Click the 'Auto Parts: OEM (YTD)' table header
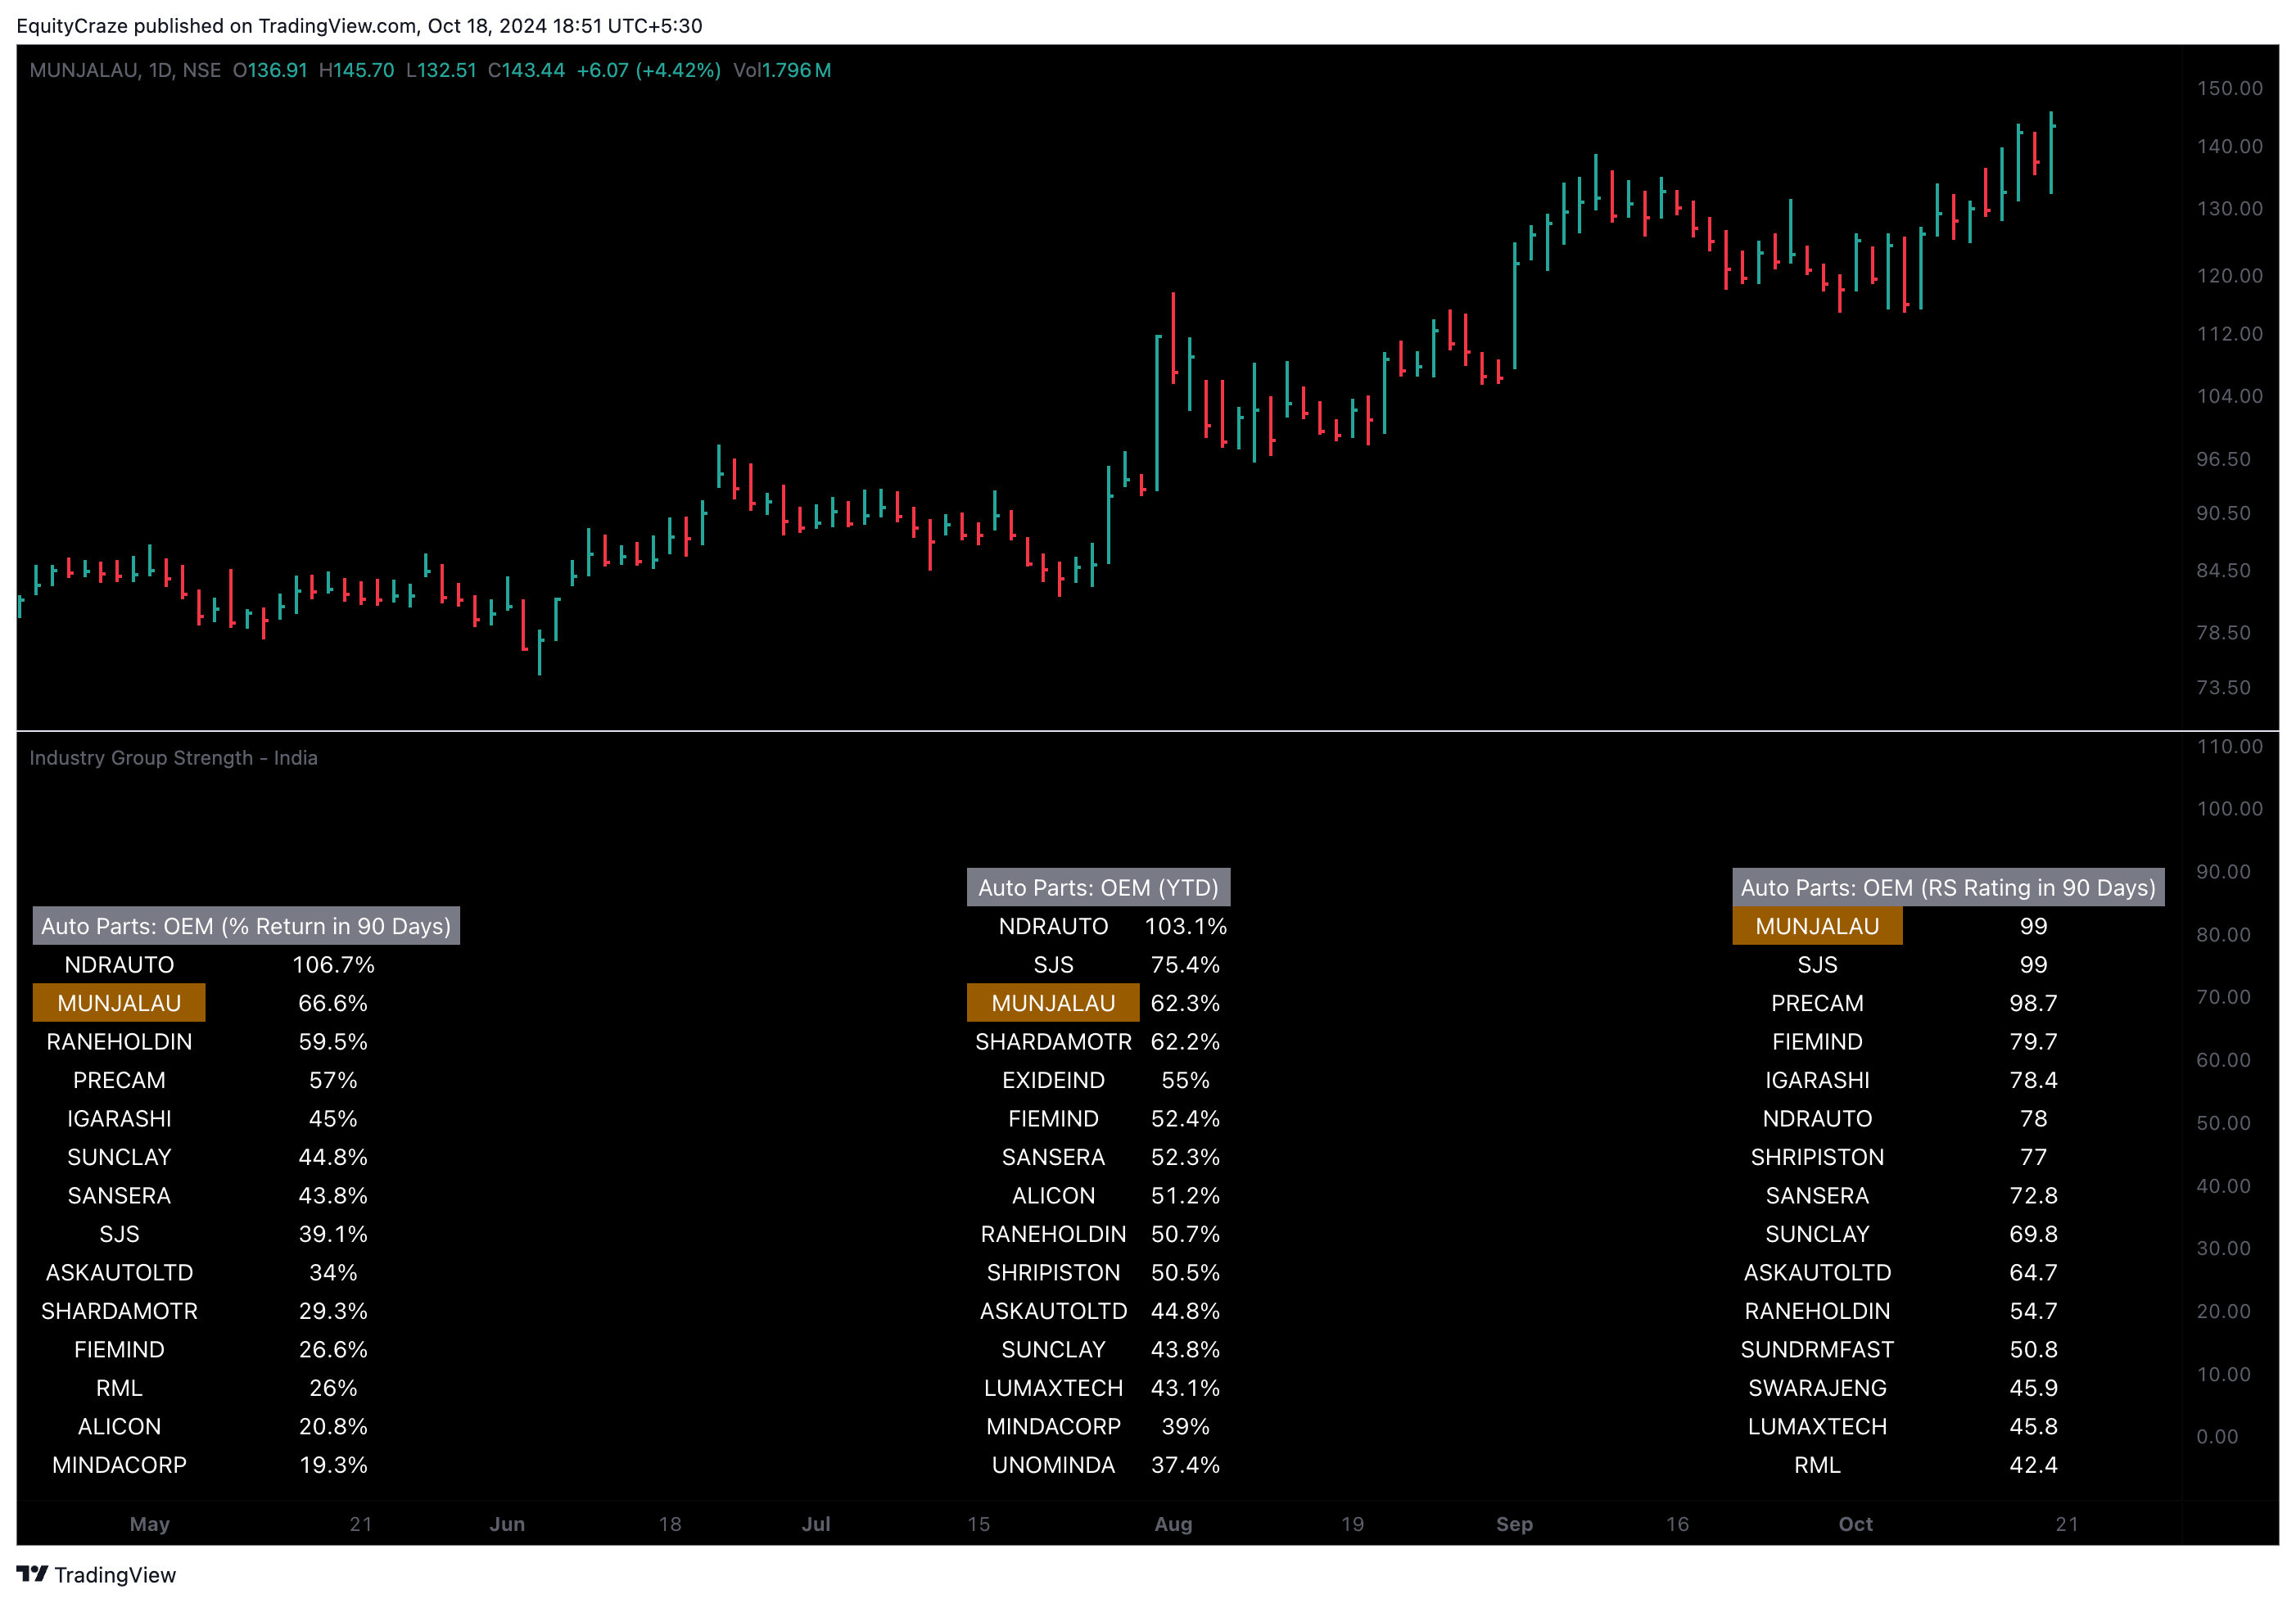This screenshot has height=1603, width=2296. (1098, 887)
